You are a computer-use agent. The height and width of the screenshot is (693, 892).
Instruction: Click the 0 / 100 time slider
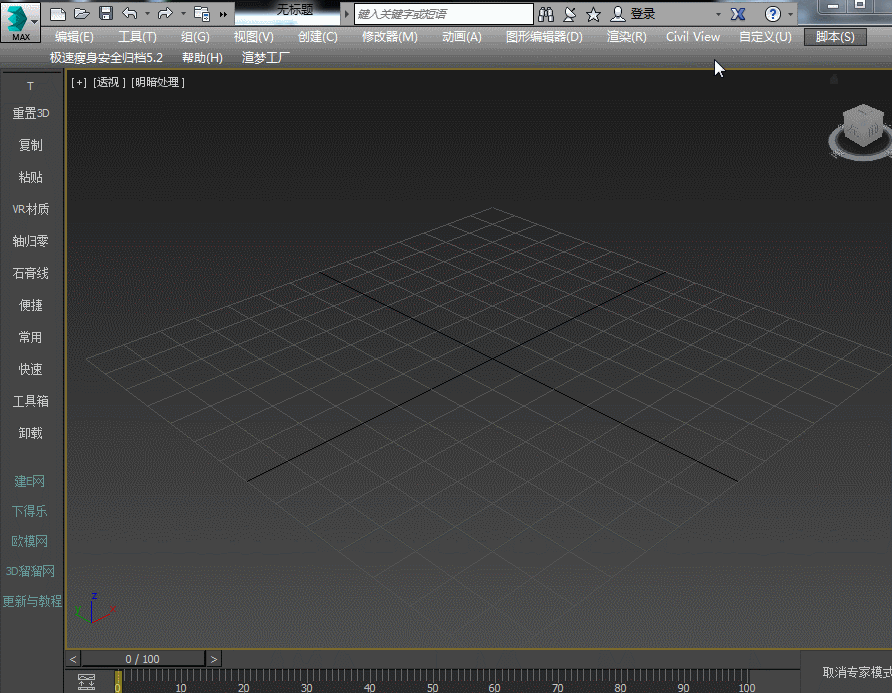tap(142, 659)
